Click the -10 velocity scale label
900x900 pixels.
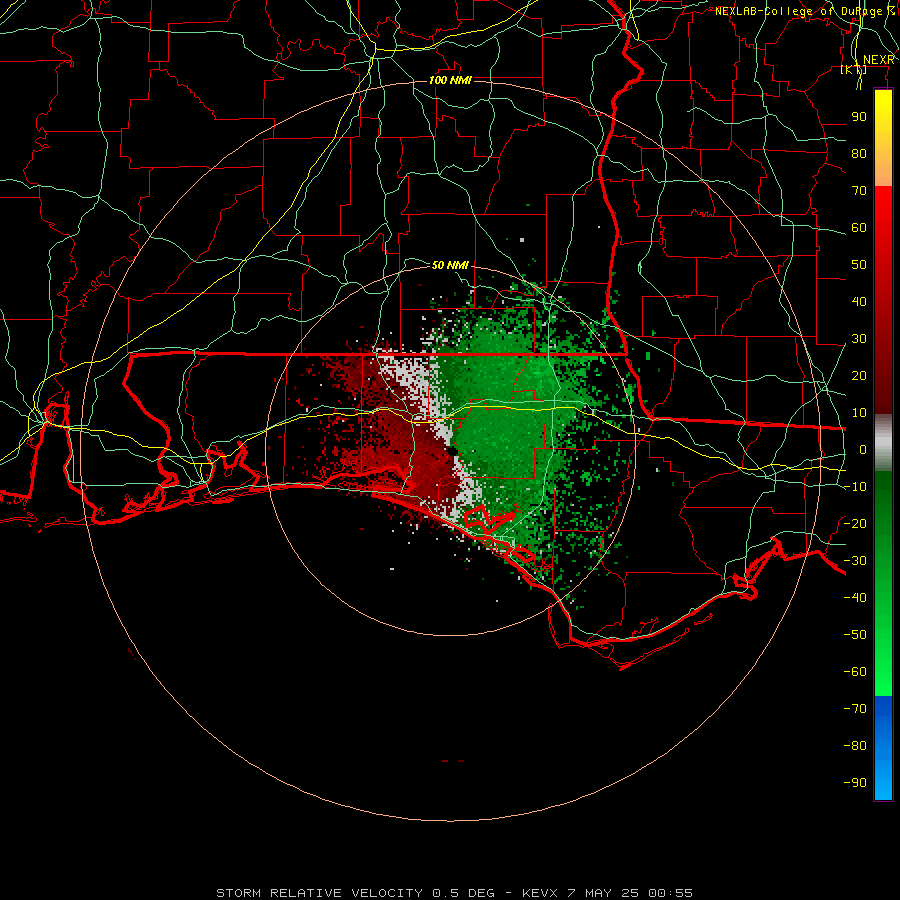tap(855, 487)
